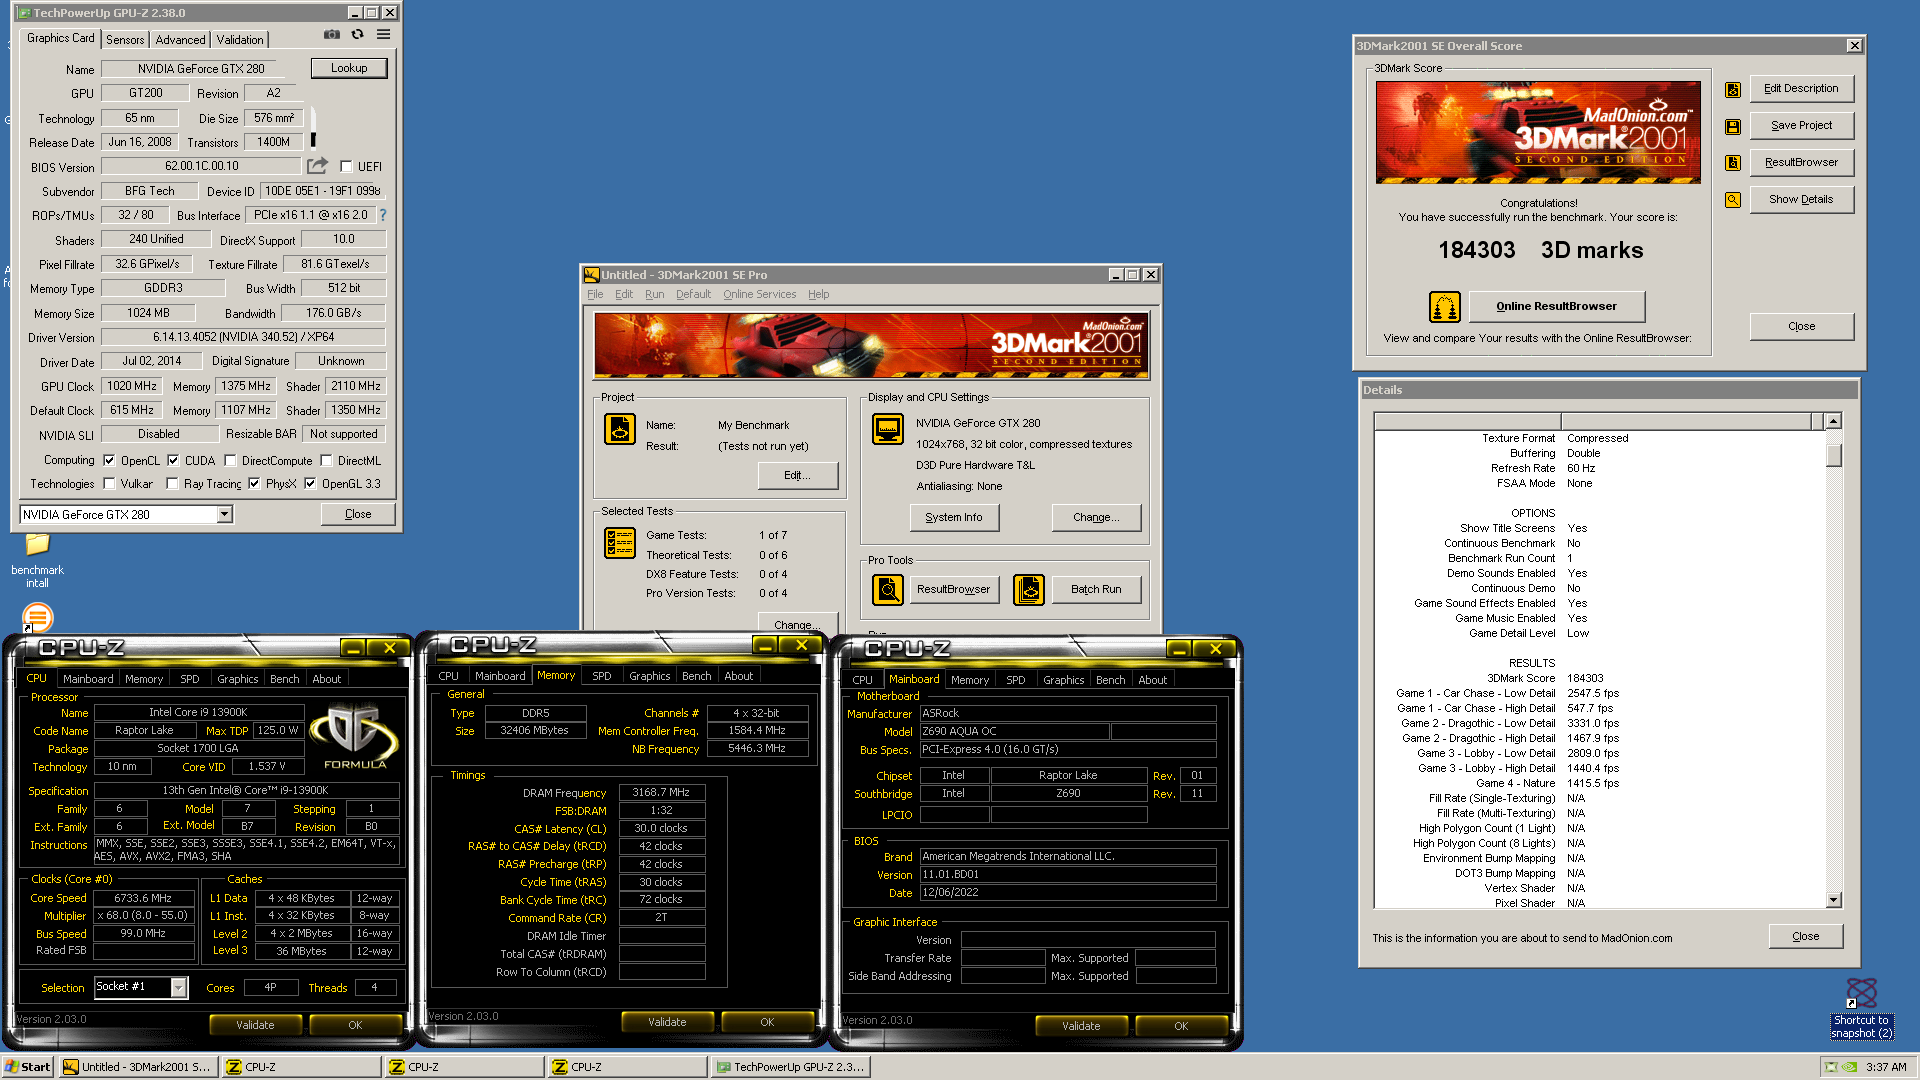Screen dimensions: 1920x1080
Task: Minimize the CPU-Z Memory window
Action: tap(765, 646)
